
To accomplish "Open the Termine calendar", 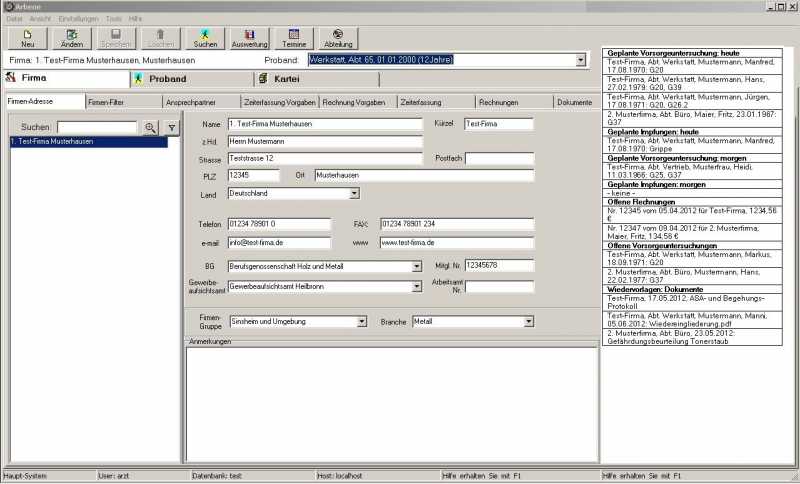I will coord(294,38).
